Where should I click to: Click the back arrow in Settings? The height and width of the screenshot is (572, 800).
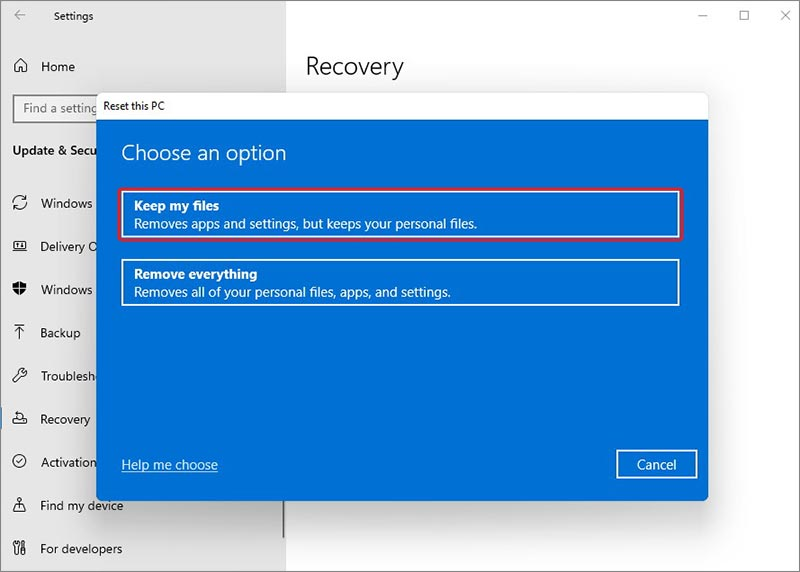click(20, 15)
